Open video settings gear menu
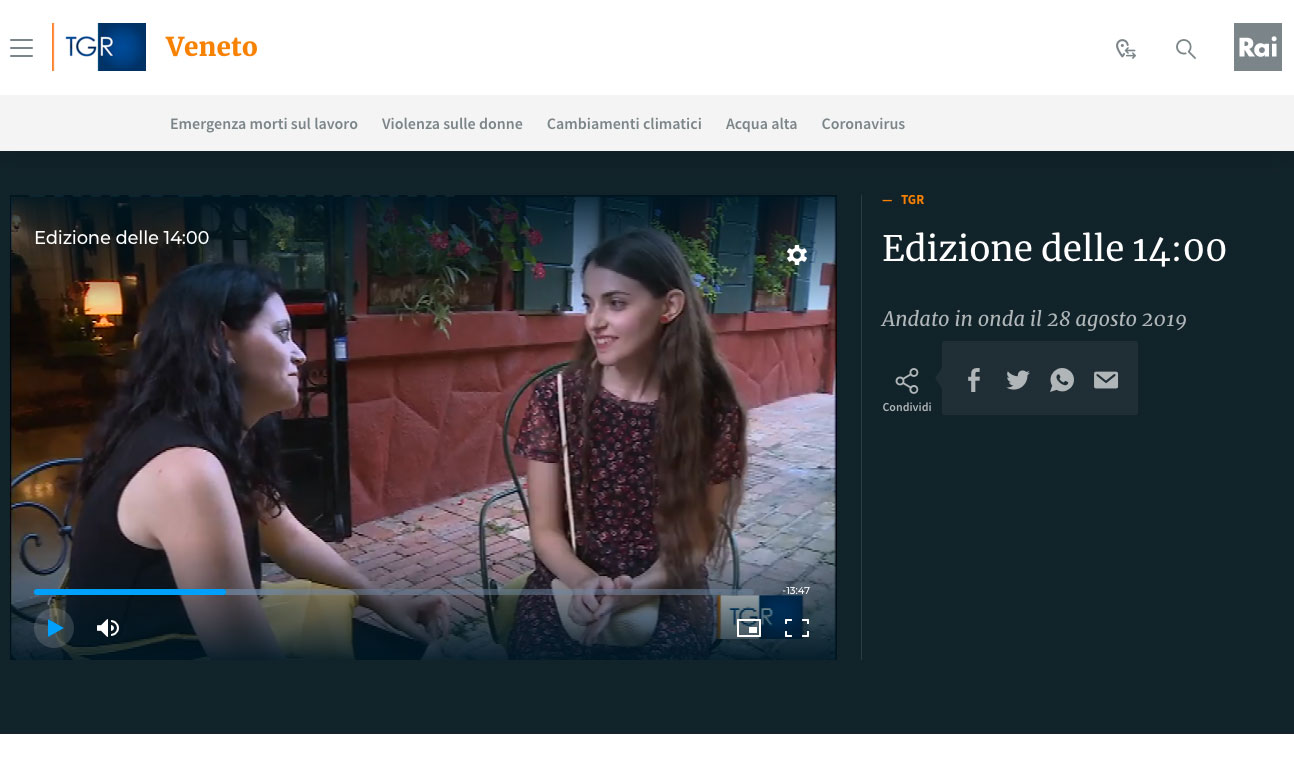This screenshot has width=1294, height=773. coord(797,255)
